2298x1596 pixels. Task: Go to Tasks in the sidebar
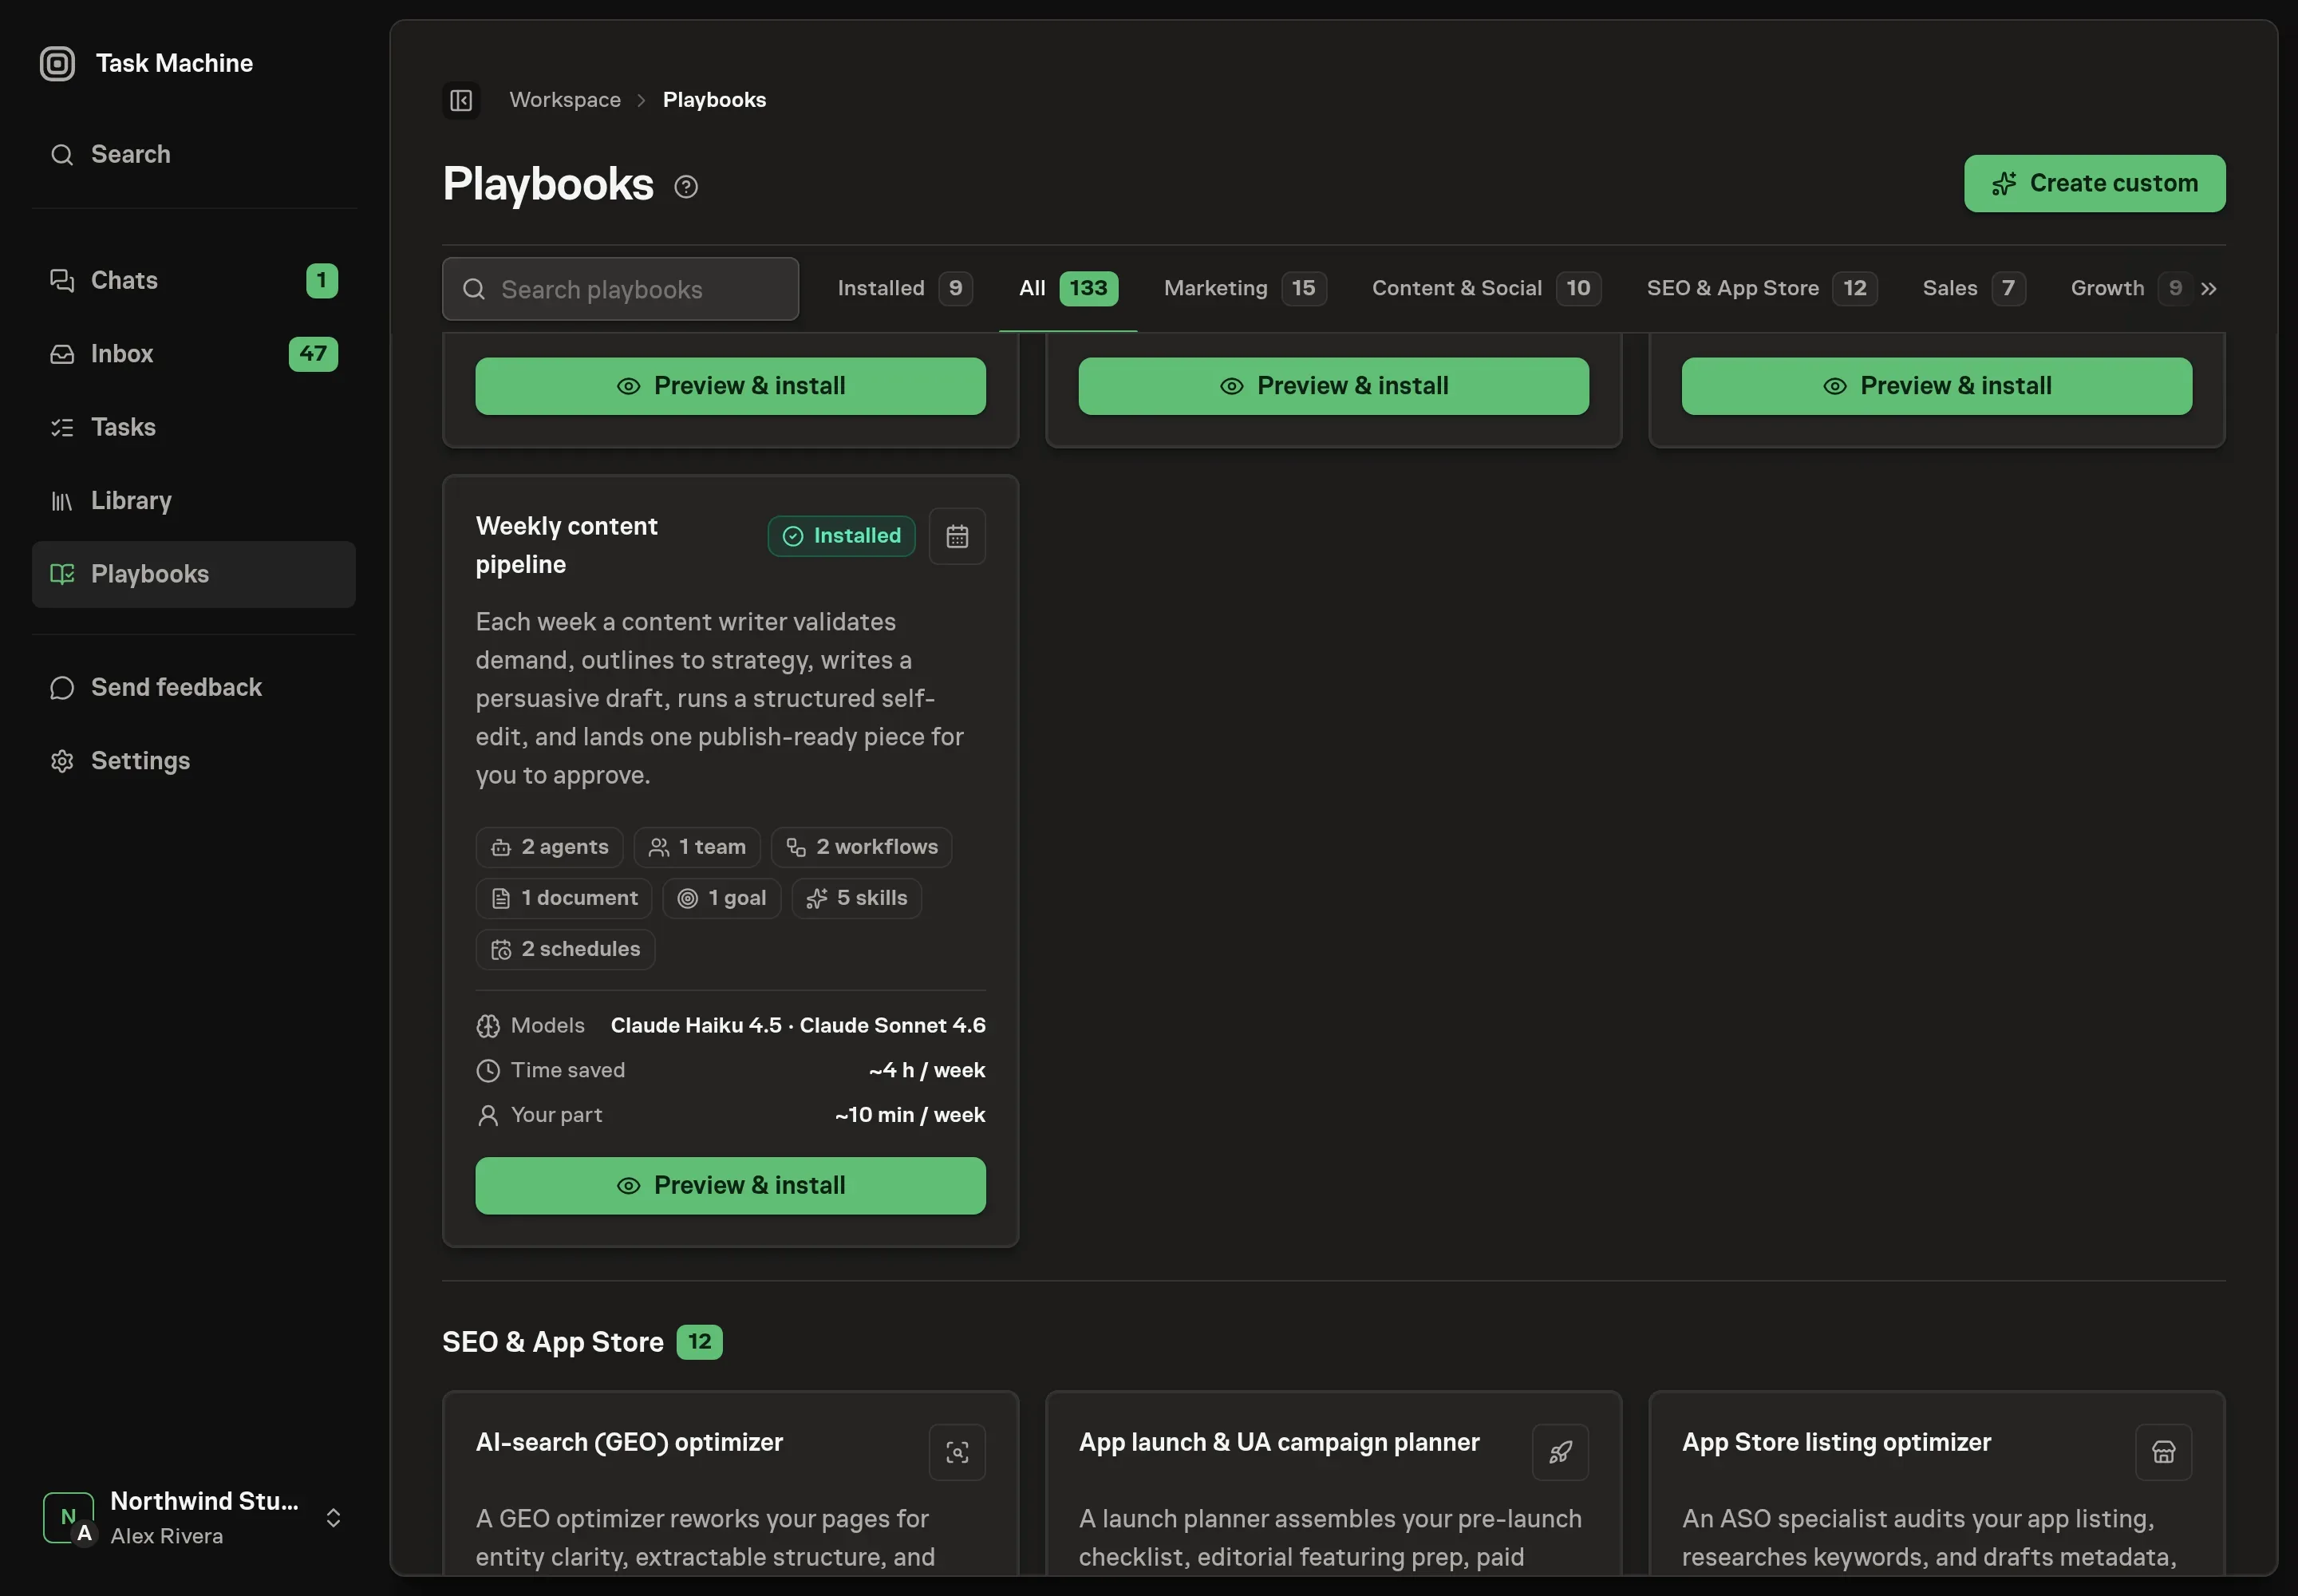[194, 428]
